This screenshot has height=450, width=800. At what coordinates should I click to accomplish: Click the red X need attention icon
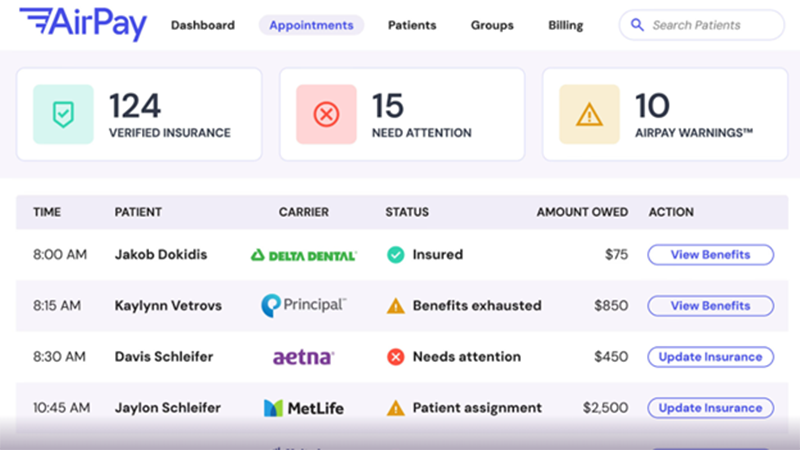pyautogui.click(x=326, y=115)
